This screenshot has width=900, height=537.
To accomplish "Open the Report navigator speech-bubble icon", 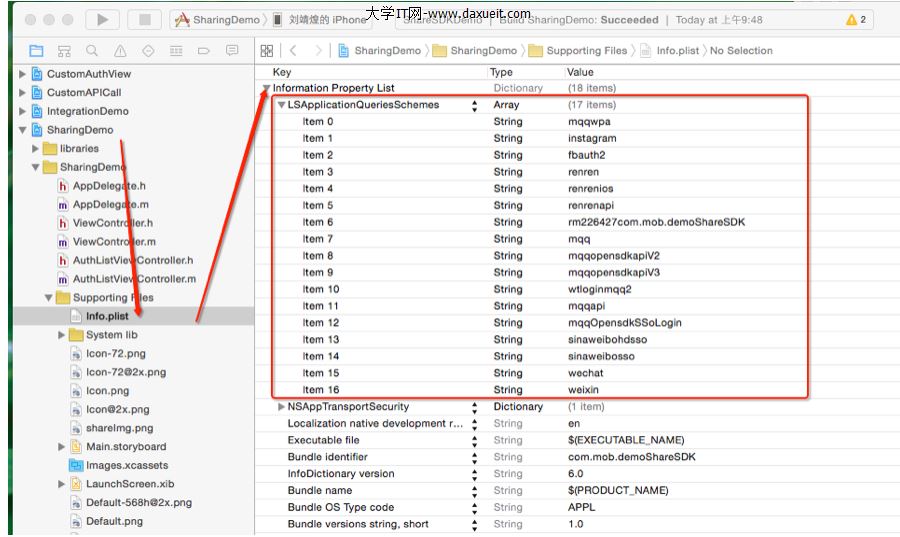I will 232,50.
